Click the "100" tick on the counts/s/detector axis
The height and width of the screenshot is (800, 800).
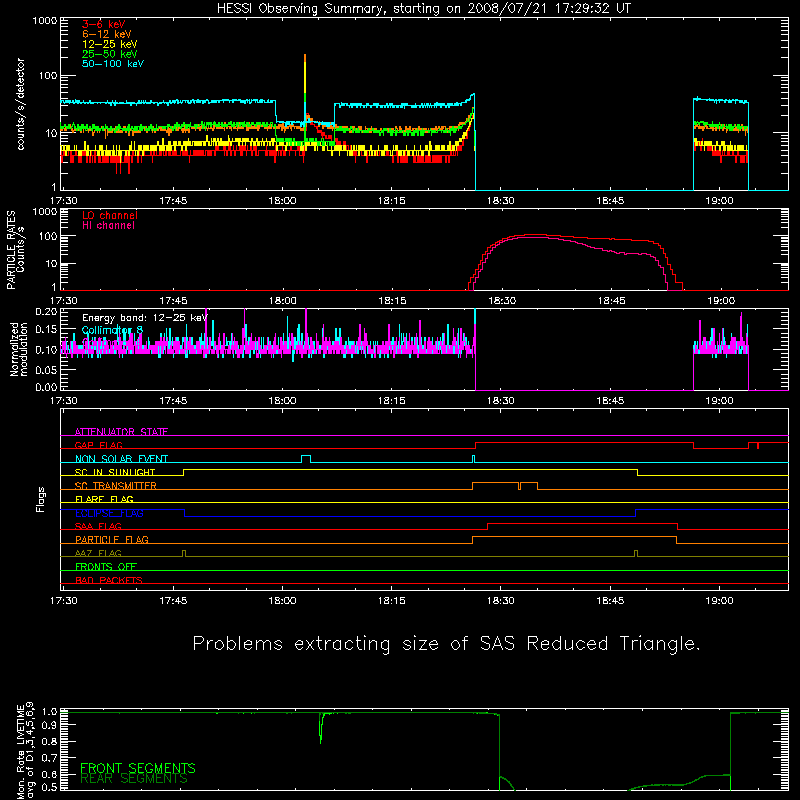pyautogui.click(x=48, y=76)
